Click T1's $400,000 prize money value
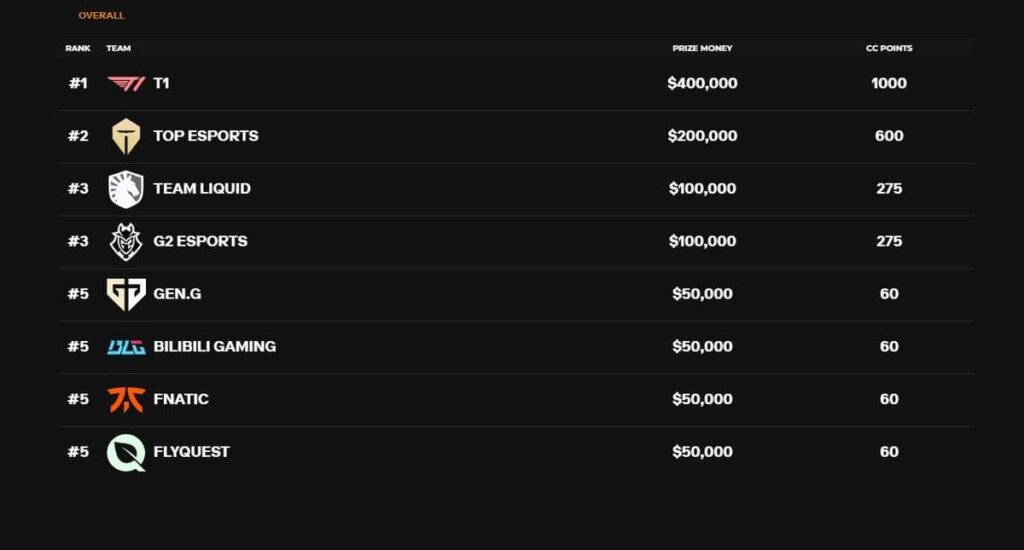 coord(702,84)
